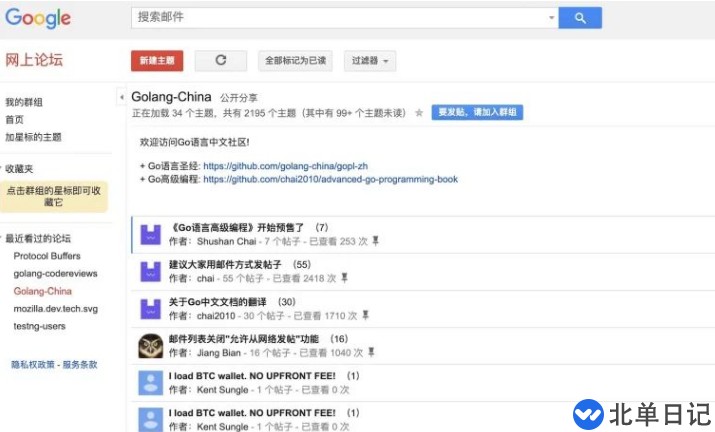Open Protocol Buffers forum
The height and width of the screenshot is (432, 715).
click(47, 256)
